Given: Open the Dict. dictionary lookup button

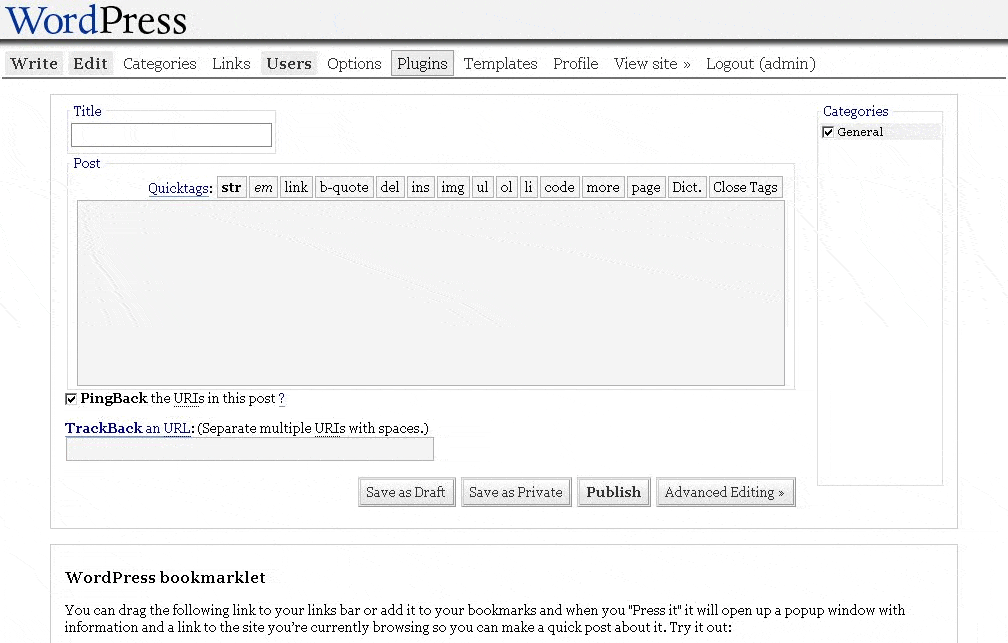Looking at the screenshot, I should tap(687, 187).
